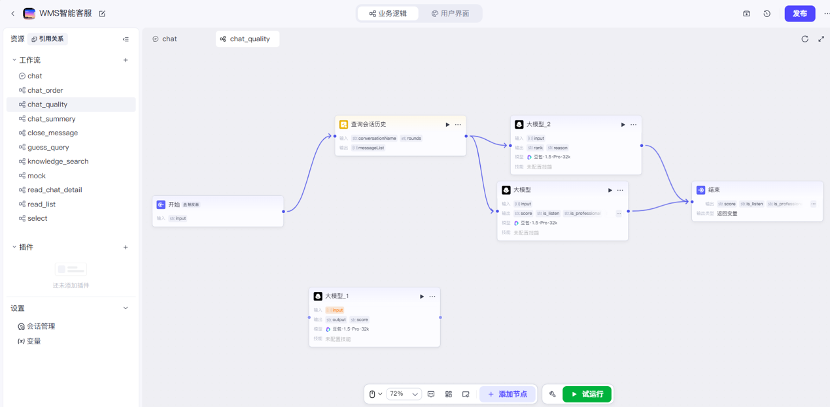Expand the canvas to fullscreen
The image size is (830, 408).
821,39
